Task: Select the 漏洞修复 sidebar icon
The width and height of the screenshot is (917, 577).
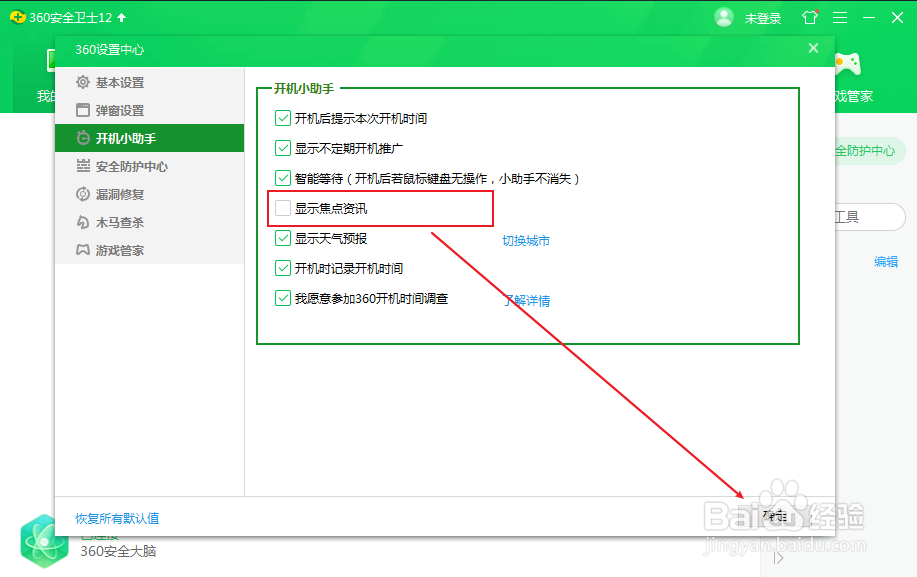Action: tap(83, 194)
